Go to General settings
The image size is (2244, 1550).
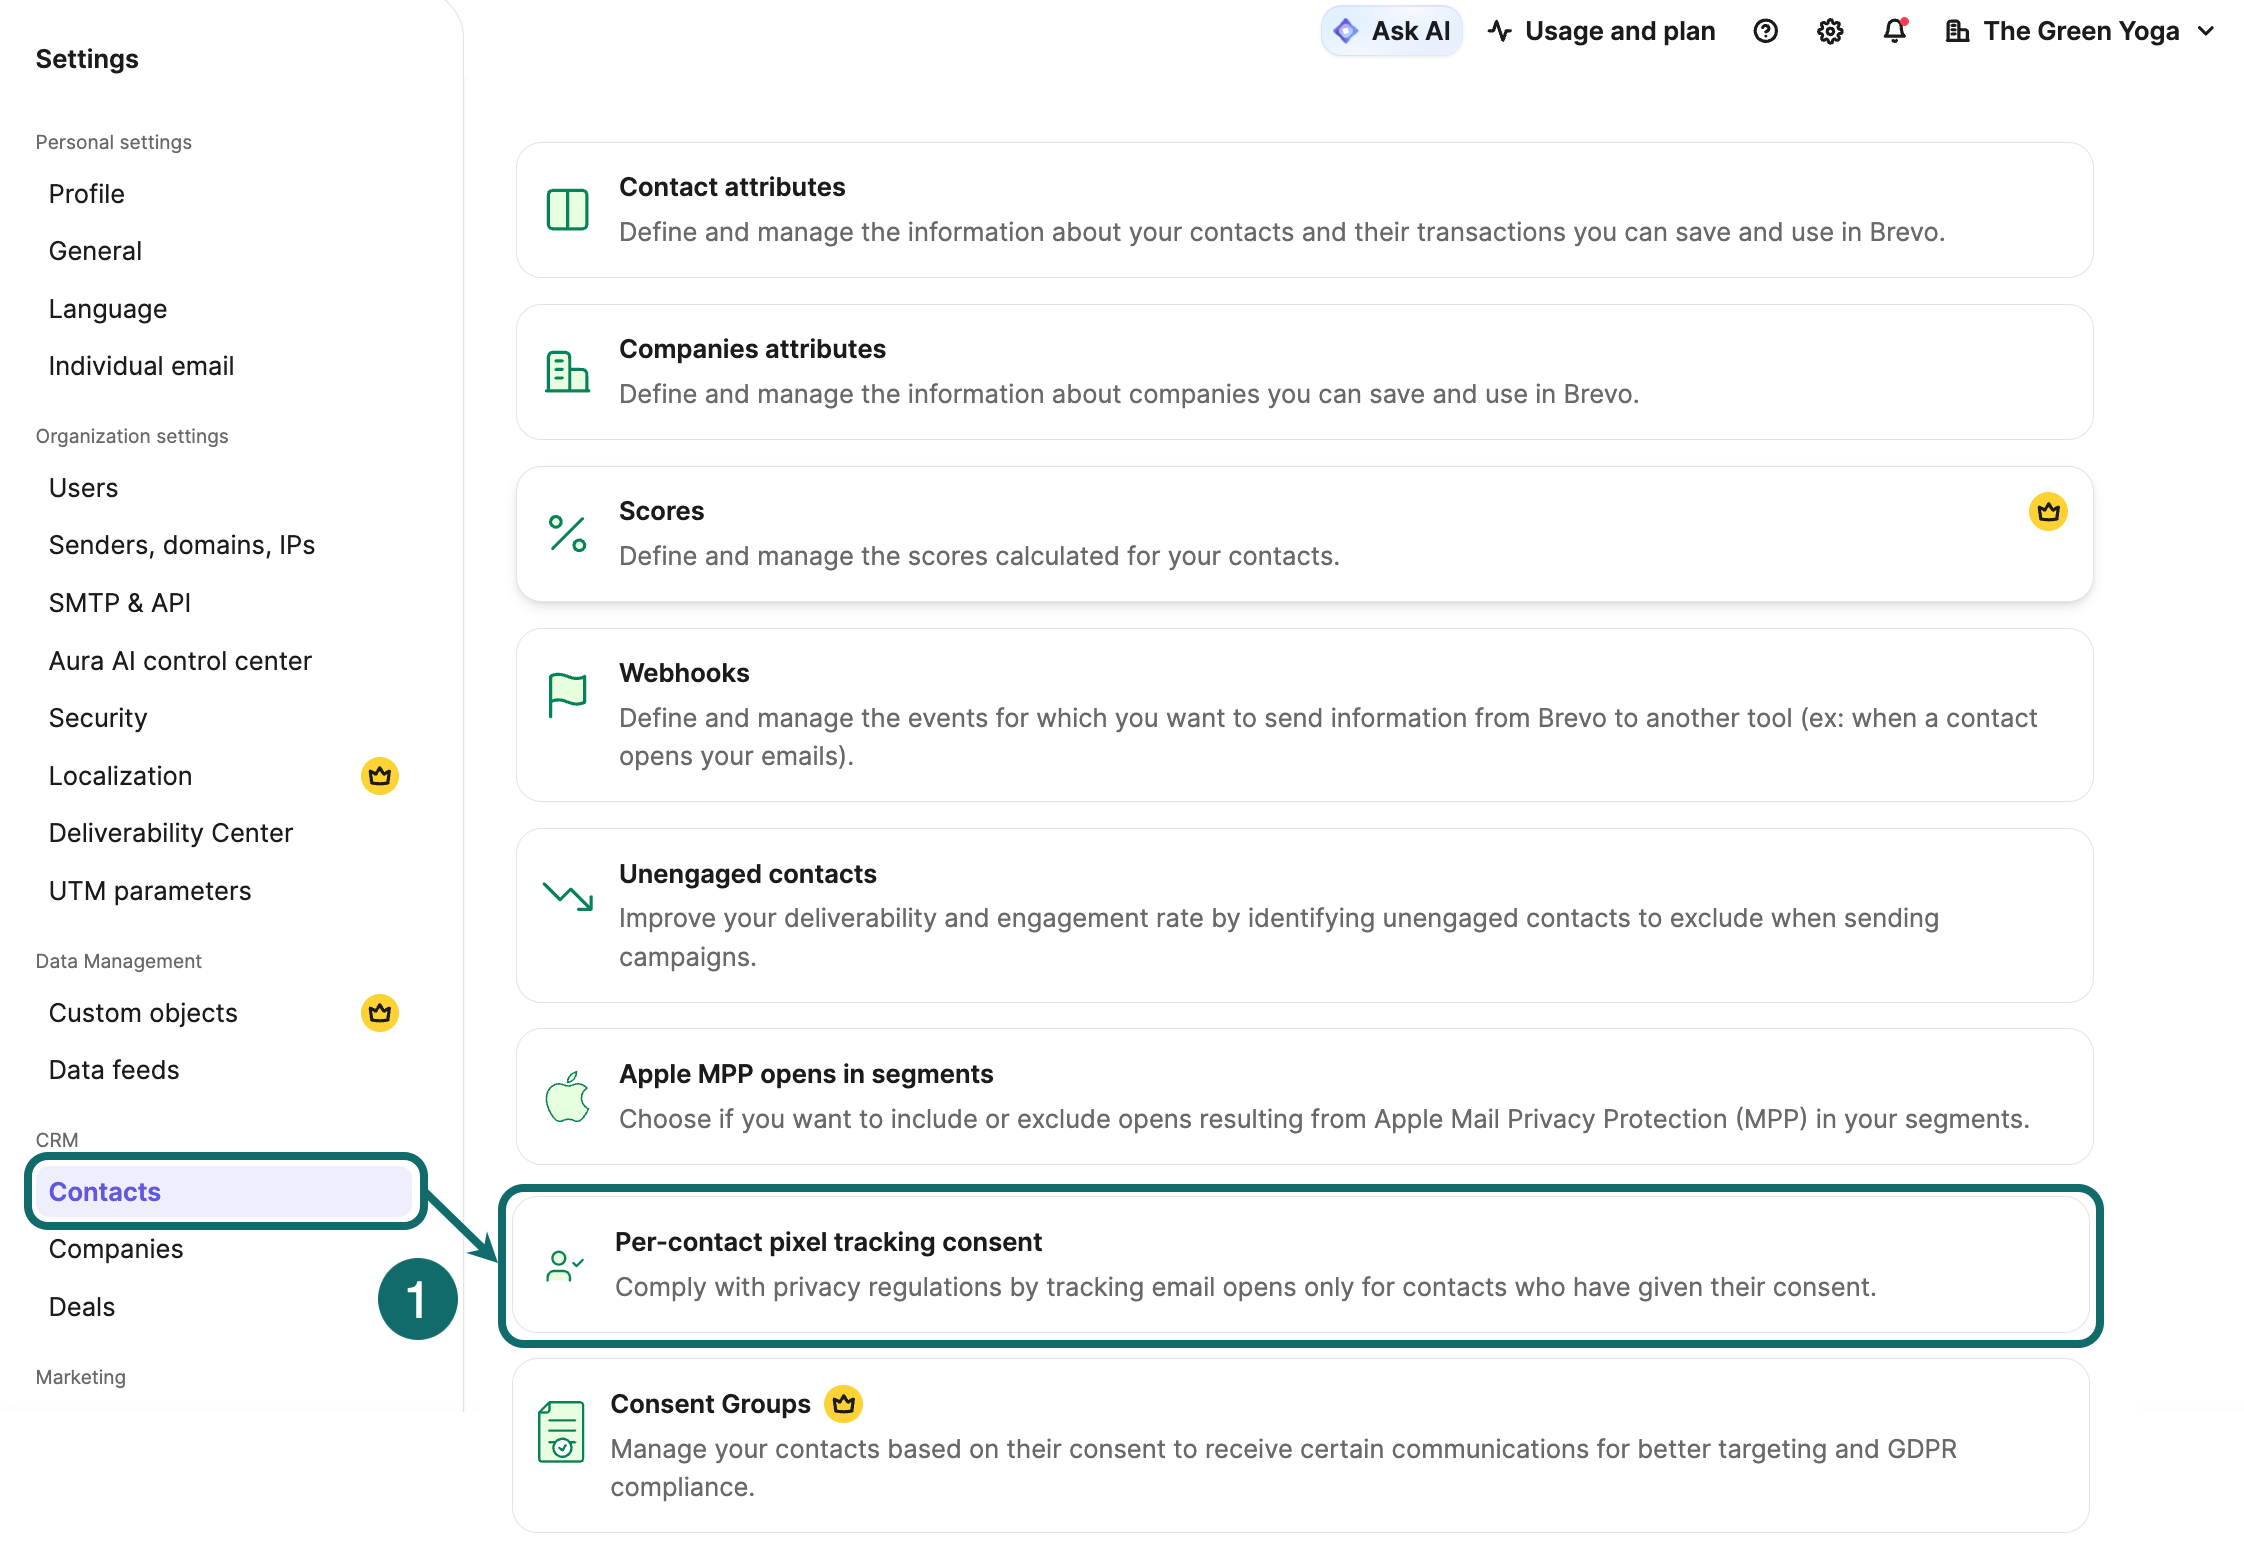[x=95, y=251]
